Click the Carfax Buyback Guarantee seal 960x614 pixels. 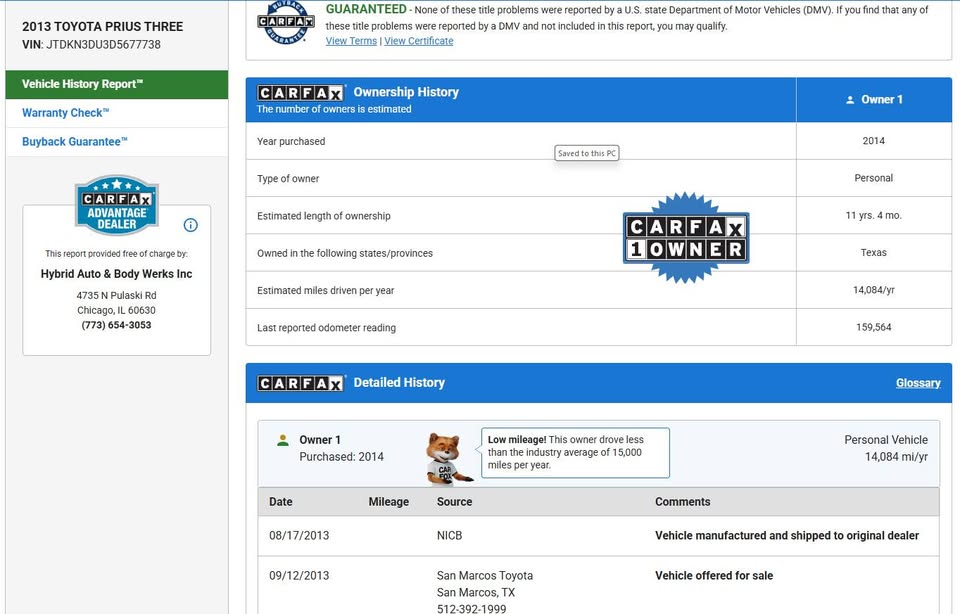coord(286,22)
